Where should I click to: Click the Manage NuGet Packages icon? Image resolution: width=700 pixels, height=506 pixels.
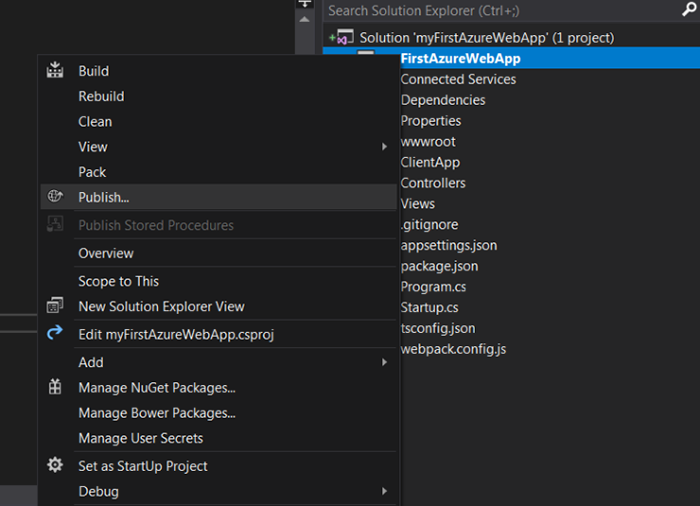coord(55,387)
